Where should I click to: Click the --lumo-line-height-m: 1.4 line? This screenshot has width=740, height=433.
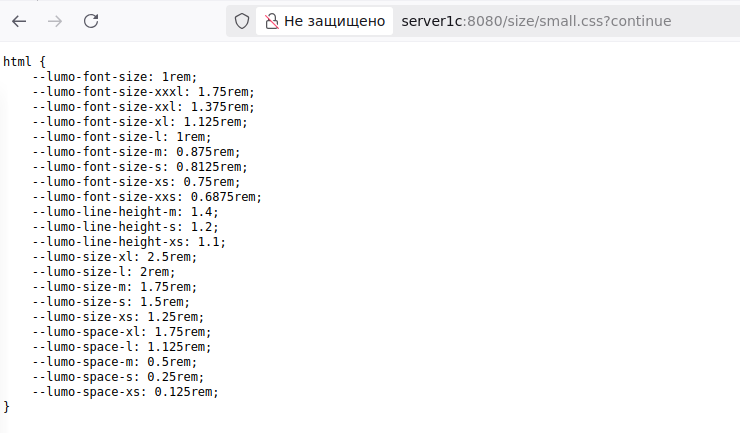click(x=126, y=212)
